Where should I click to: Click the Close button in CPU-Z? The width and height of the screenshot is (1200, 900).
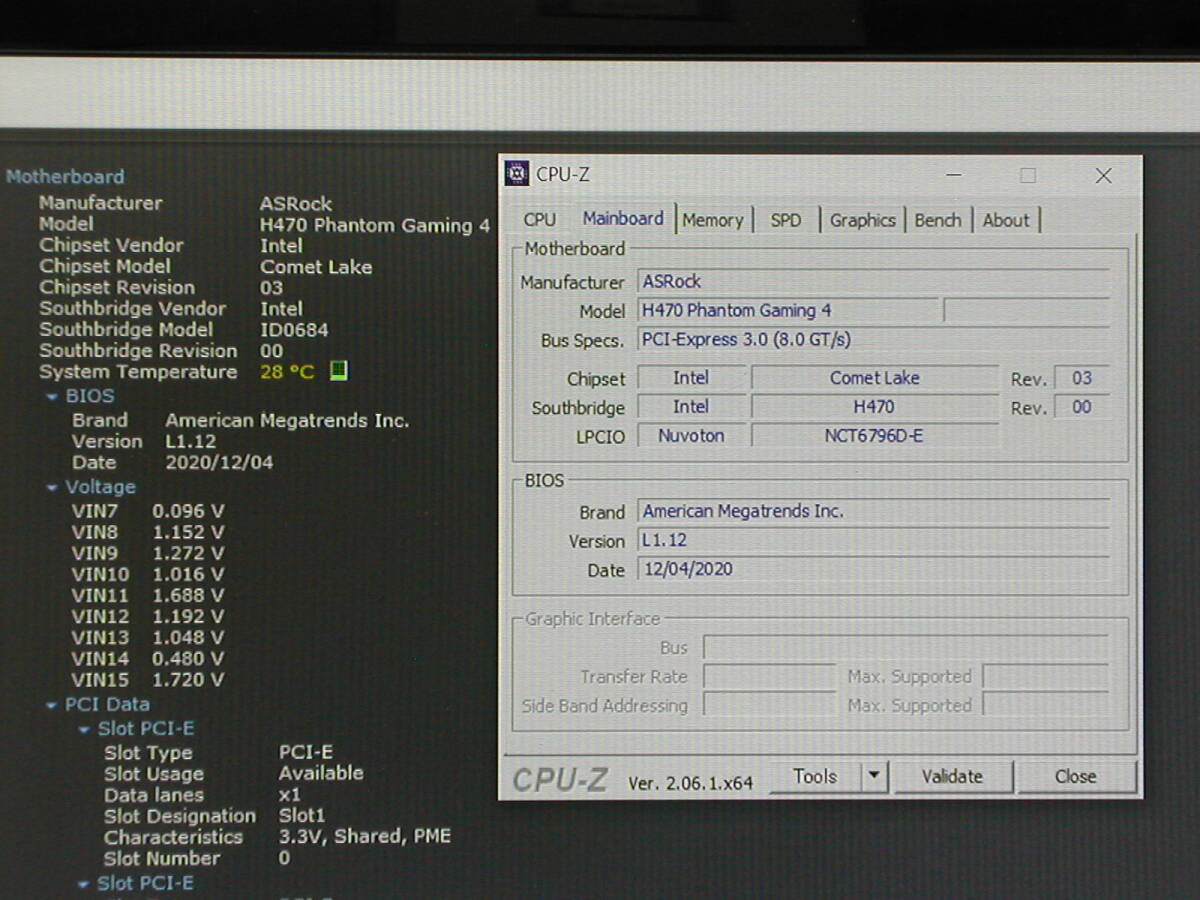point(1075,776)
